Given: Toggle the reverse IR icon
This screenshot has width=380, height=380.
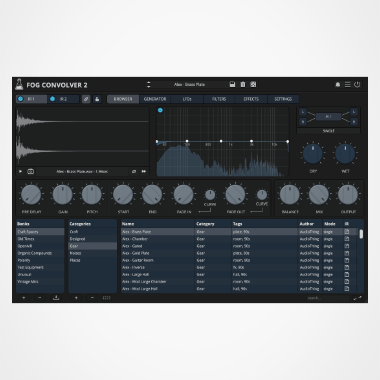Looking at the screenshot, I should [134, 171].
